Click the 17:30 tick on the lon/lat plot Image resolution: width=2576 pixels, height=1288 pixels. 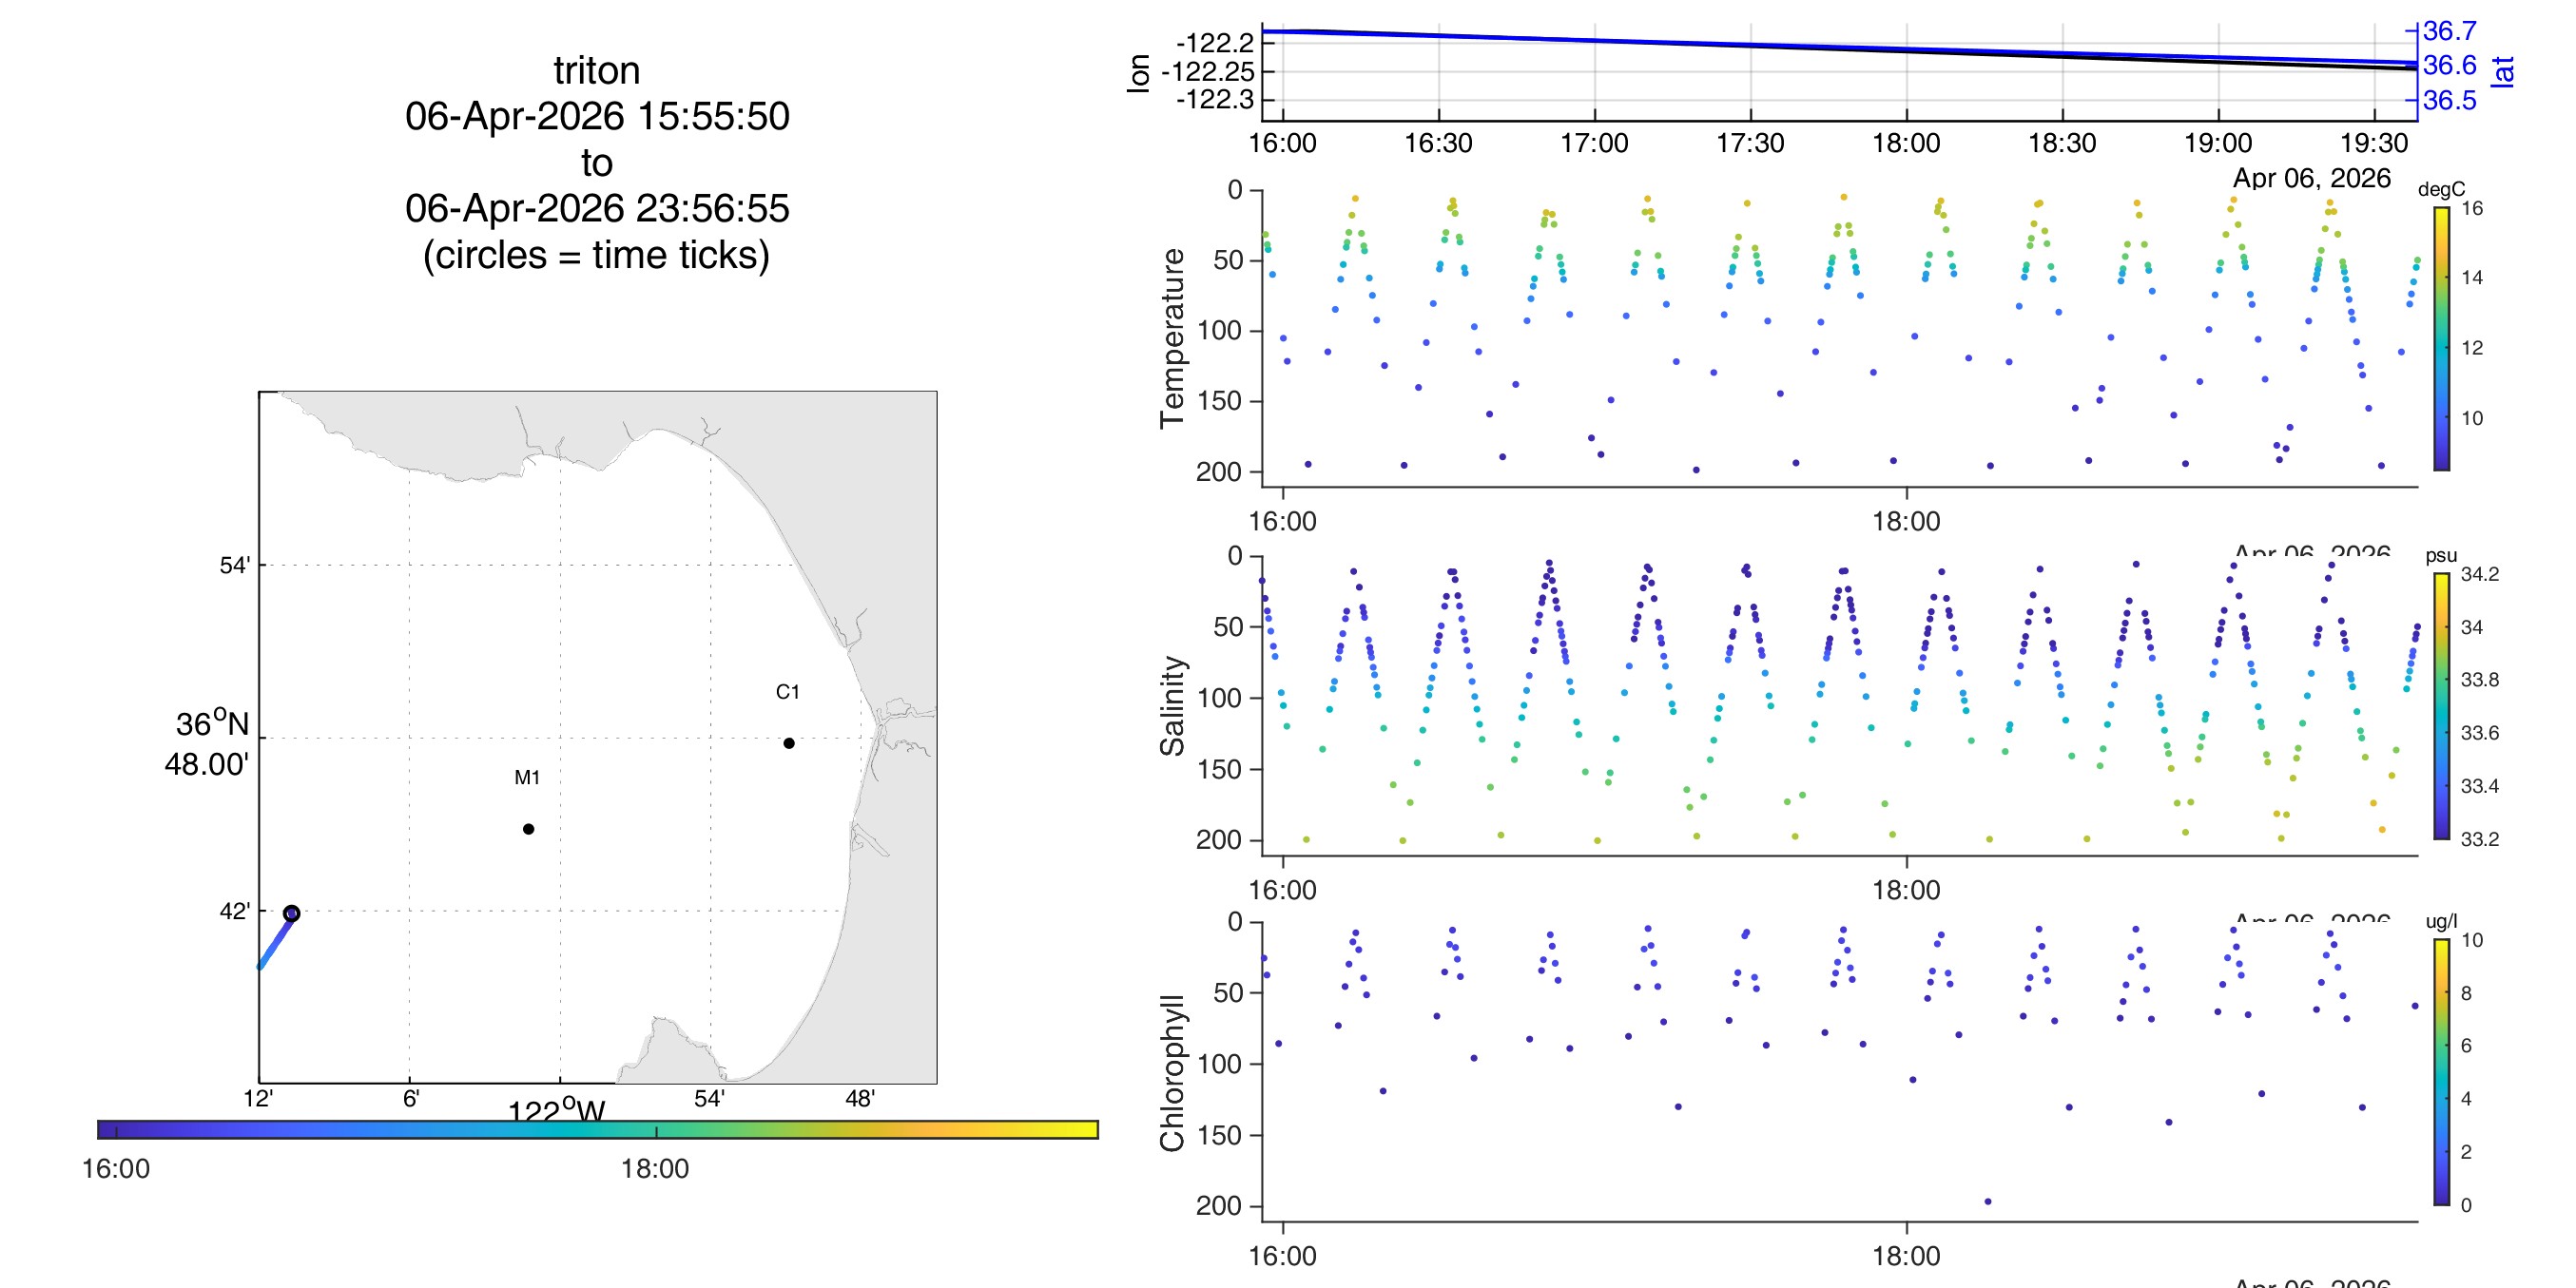point(1750,143)
